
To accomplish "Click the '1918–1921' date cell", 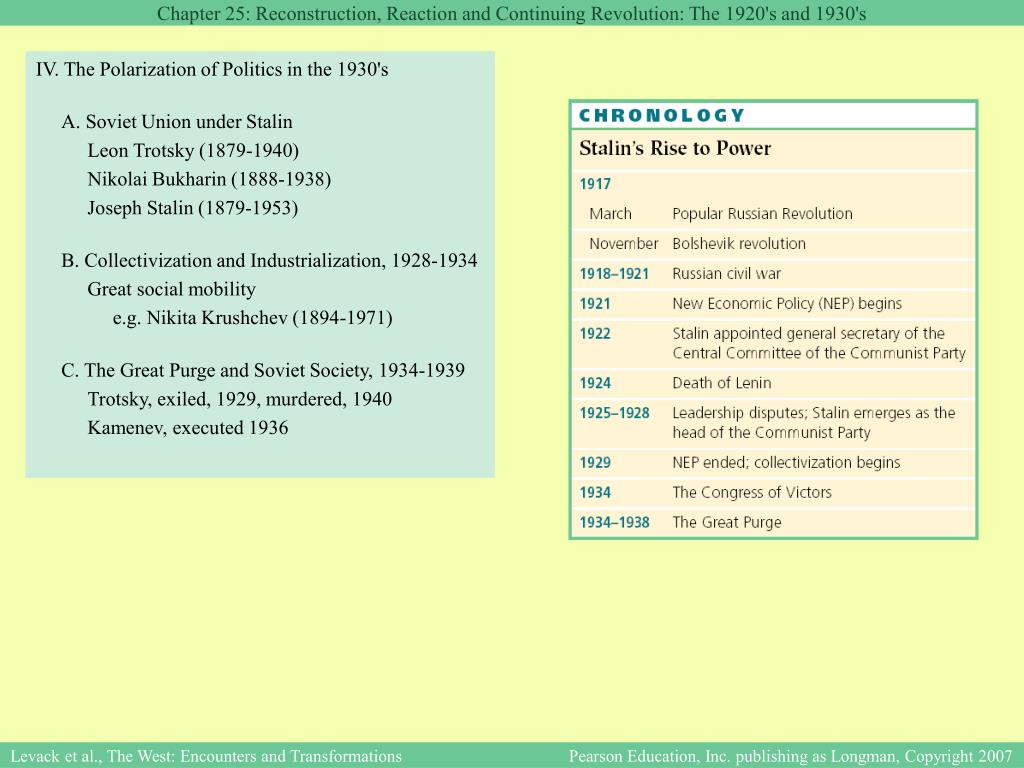I will (x=614, y=274).
